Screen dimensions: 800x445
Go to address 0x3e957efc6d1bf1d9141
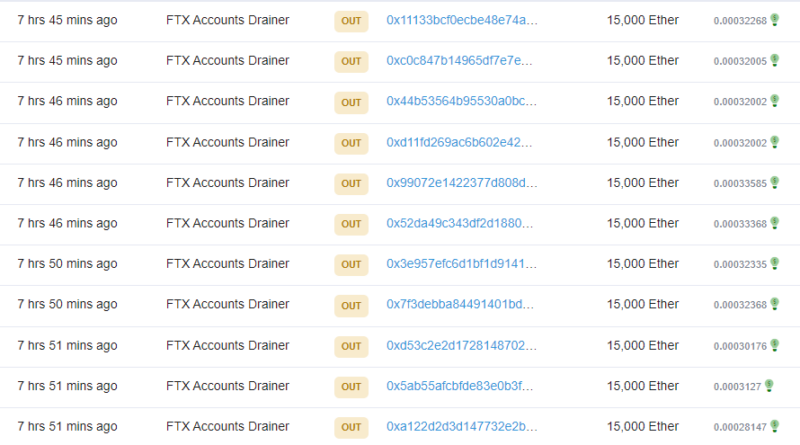pyautogui.click(x=461, y=264)
